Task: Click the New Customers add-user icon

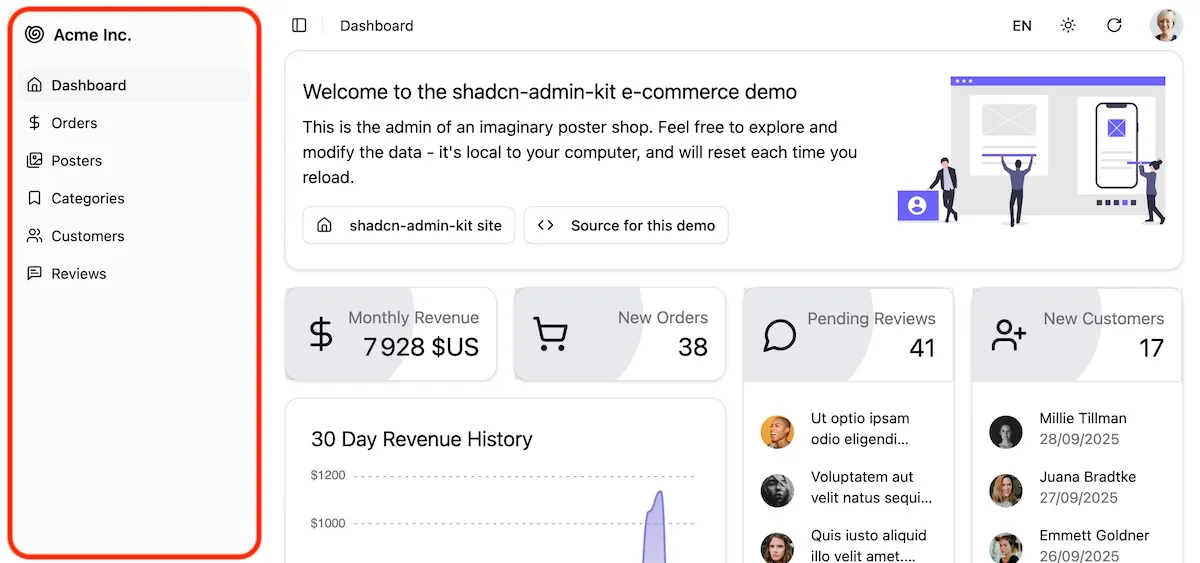Action: click(1008, 335)
